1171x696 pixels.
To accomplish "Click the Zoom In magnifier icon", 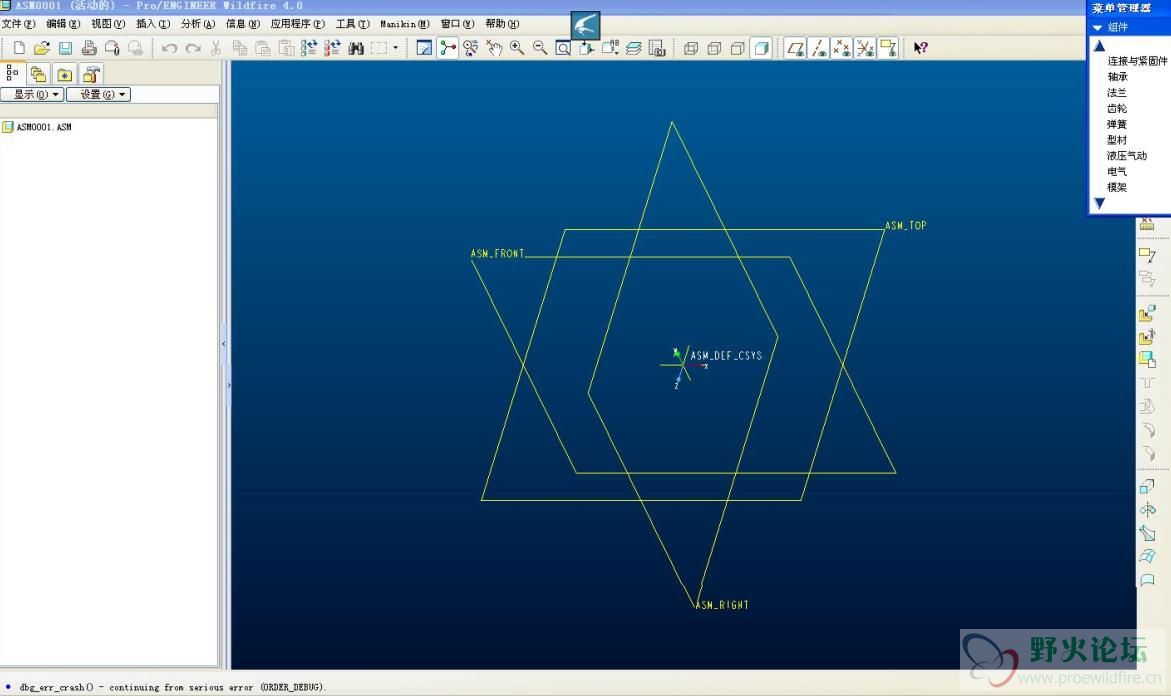I will 517,49.
